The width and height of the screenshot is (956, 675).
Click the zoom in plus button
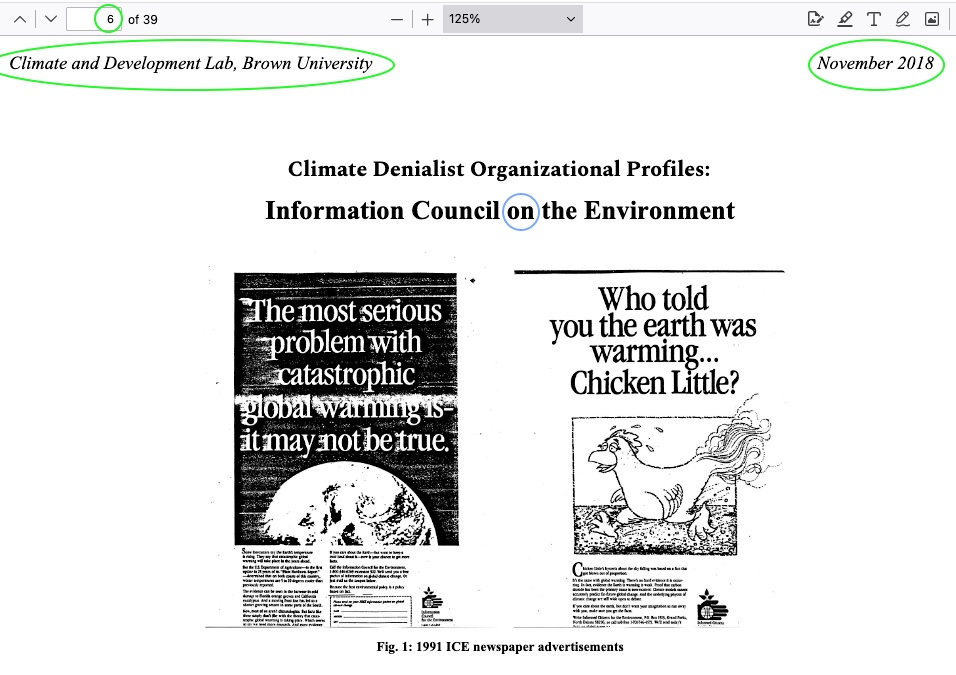pos(428,19)
